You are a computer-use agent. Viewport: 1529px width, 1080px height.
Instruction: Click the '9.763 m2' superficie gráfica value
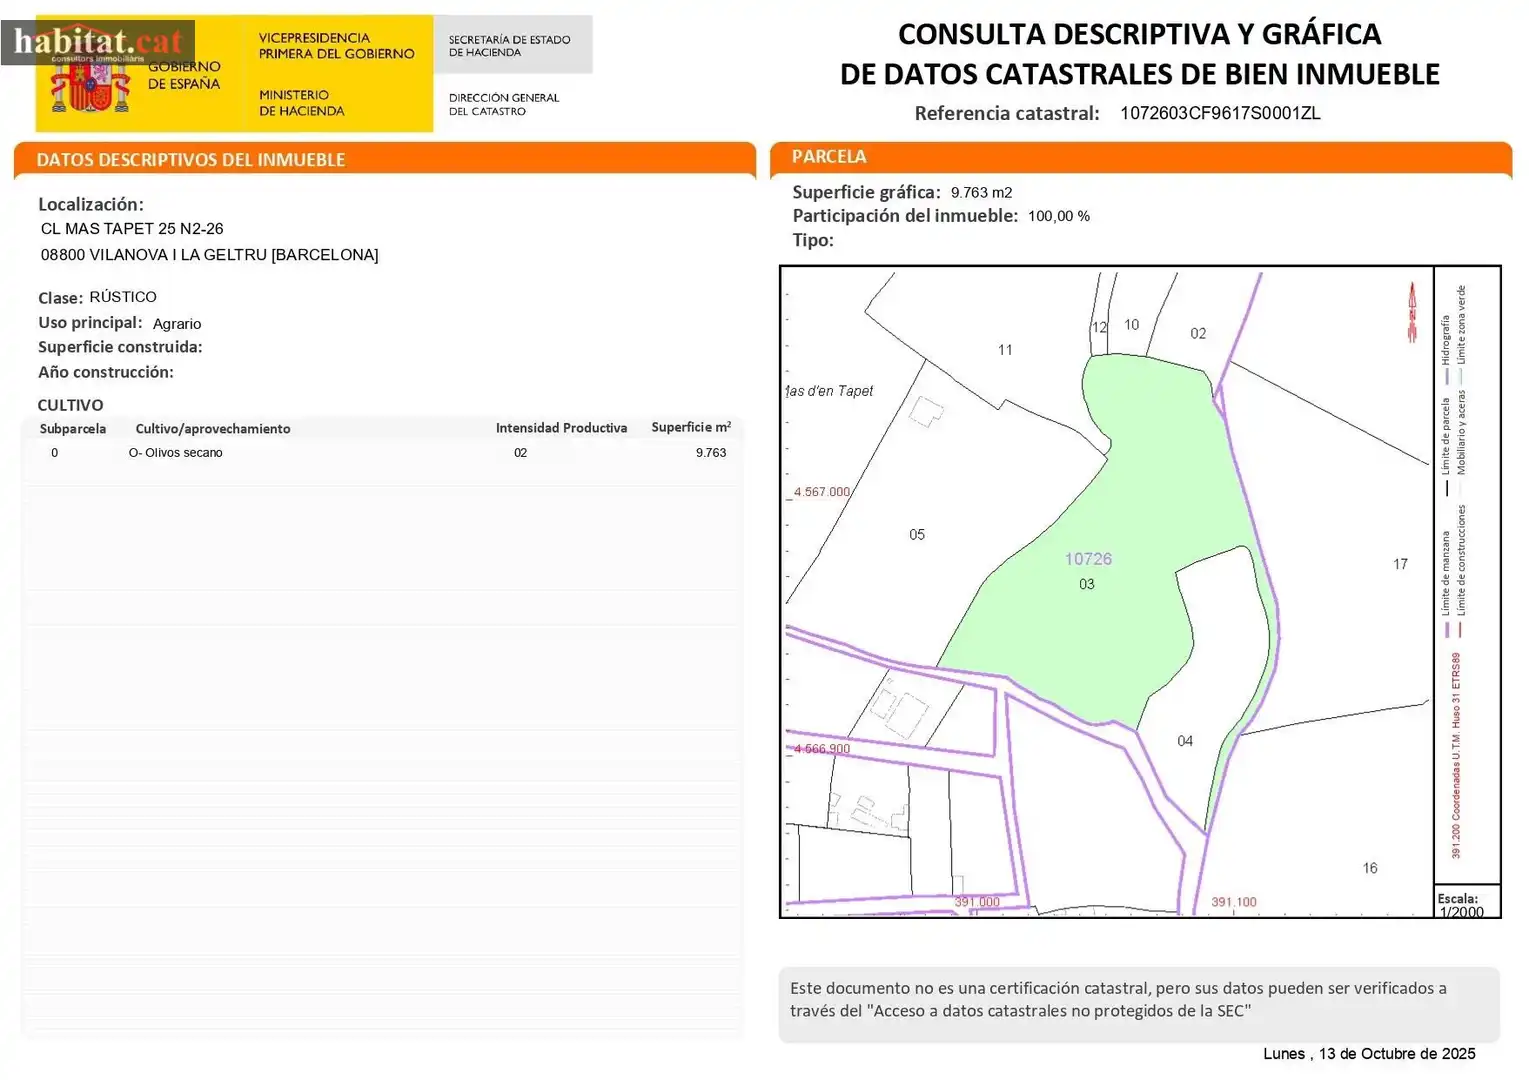pyautogui.click(x=981, y=193)
